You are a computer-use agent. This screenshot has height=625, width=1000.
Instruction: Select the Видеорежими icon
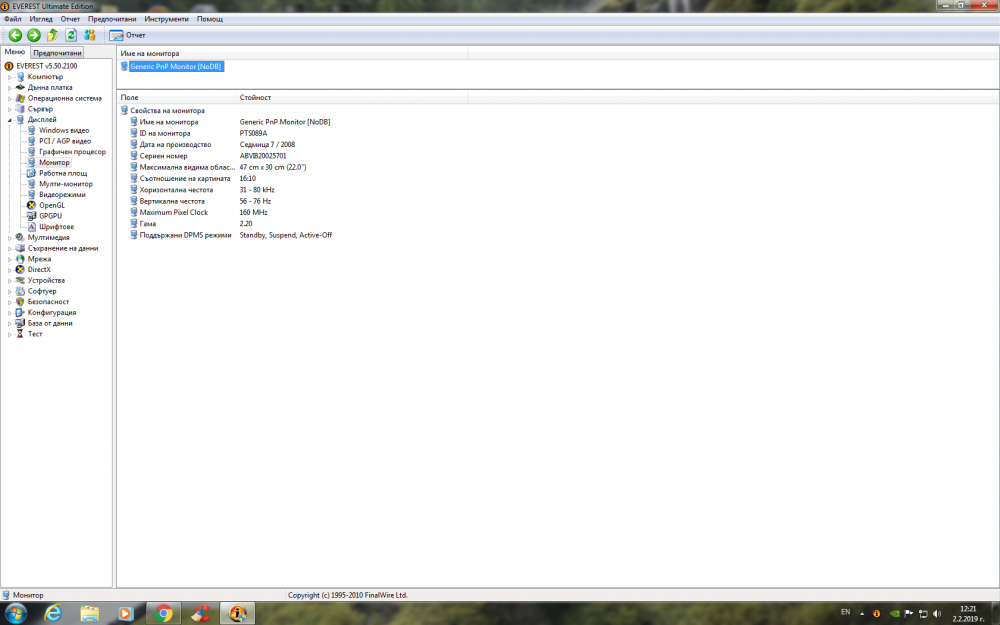point(31,195)
